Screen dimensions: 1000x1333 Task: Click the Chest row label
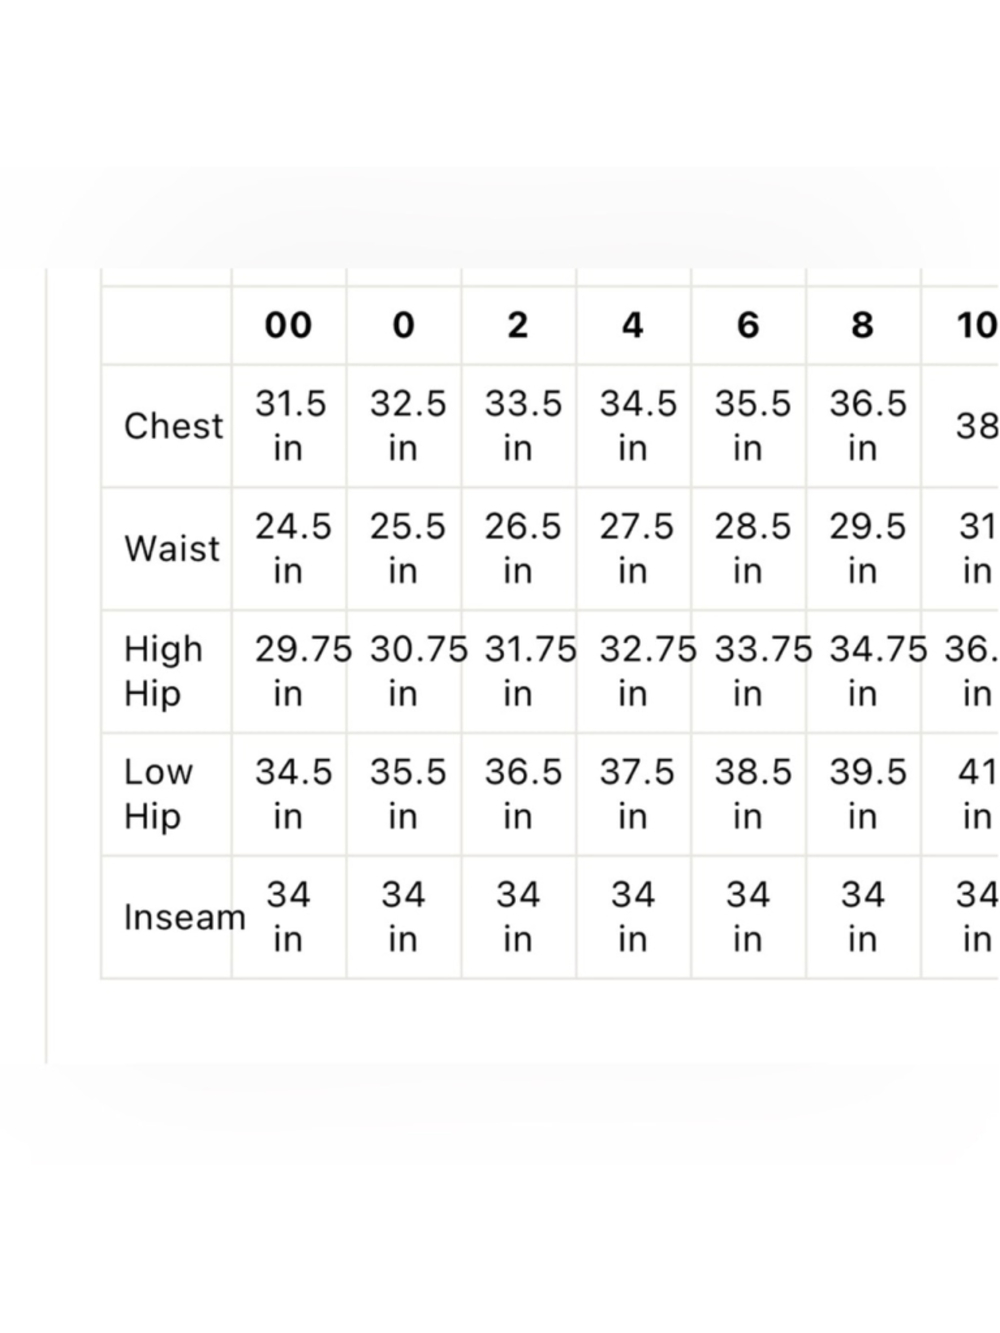(x=173, y=426)
